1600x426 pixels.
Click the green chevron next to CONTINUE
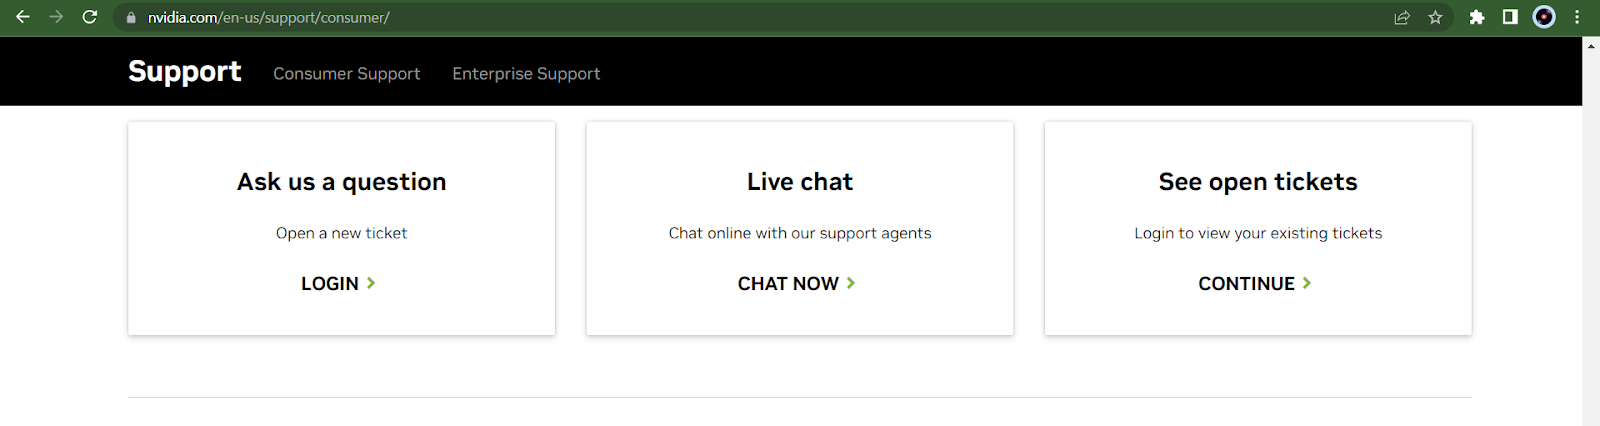pyautogui.click(x=1307, y=283)
